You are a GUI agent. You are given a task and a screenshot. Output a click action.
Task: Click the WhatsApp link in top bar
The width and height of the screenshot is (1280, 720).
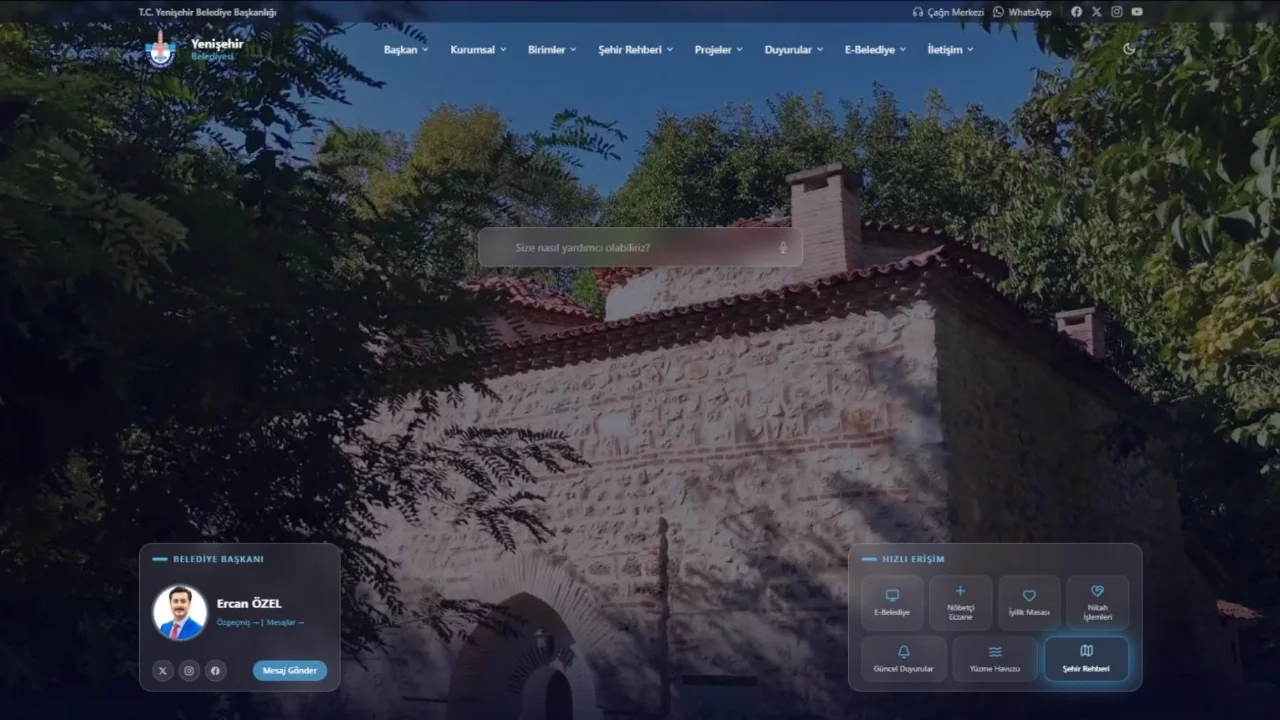click(1022, 12)
